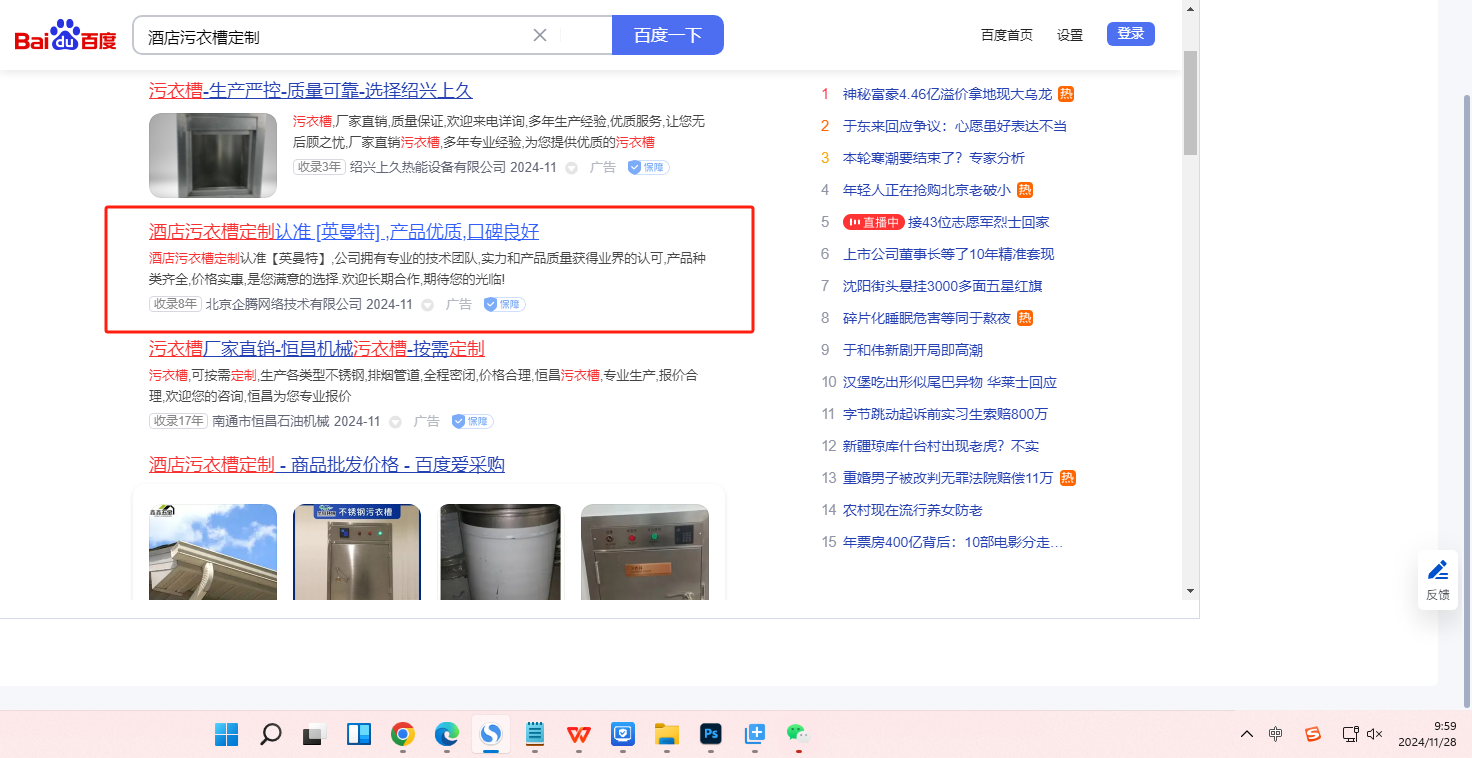
Task: Launch WPS Office from the taskbar
Action: tap(579, 735)
